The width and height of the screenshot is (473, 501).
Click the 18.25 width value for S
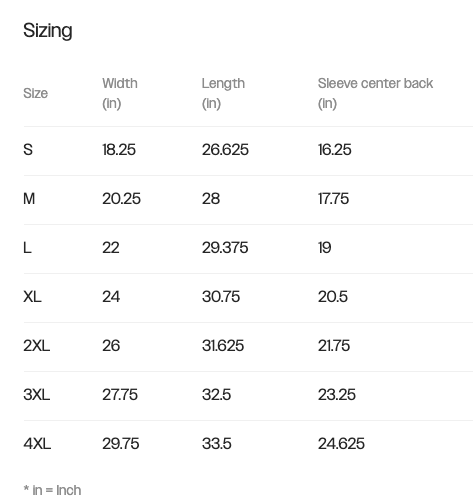(119, 150)
